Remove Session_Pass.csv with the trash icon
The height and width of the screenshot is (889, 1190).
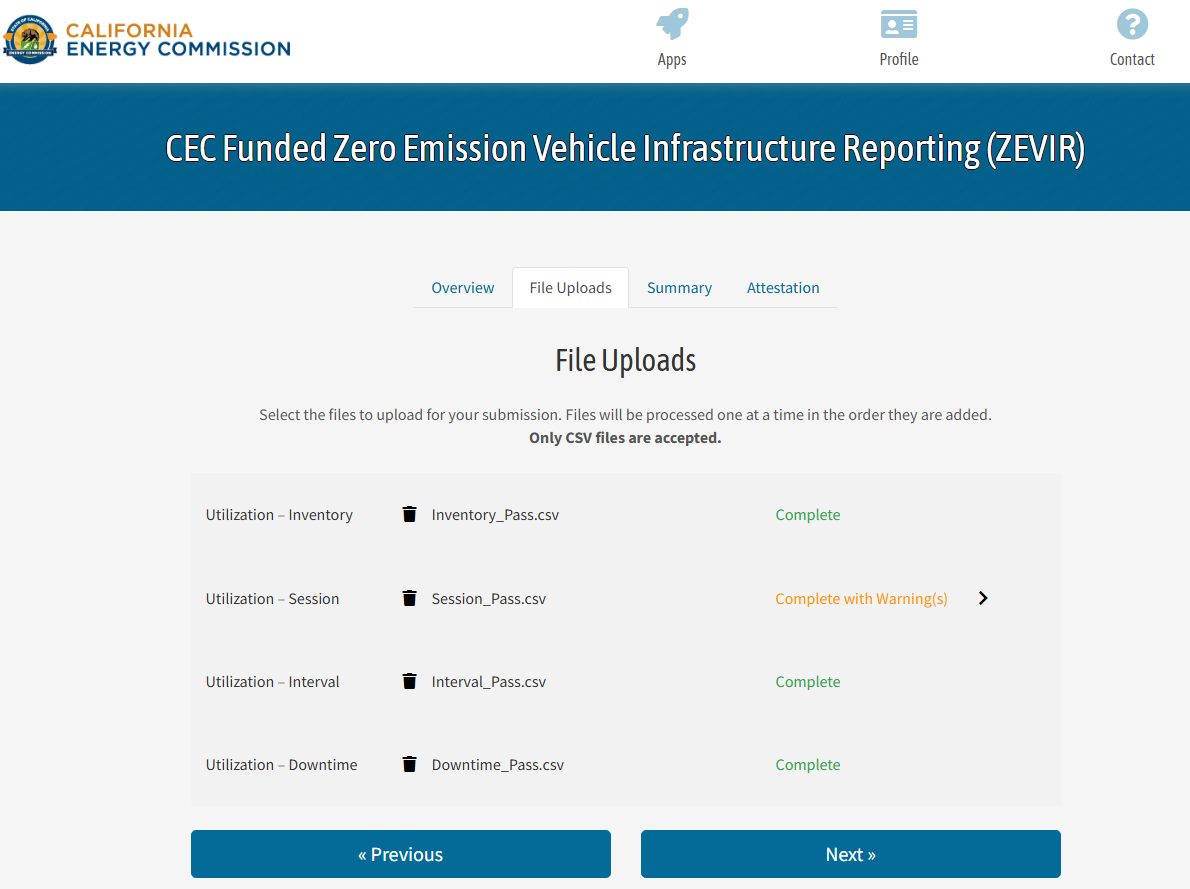pos(409,598)
